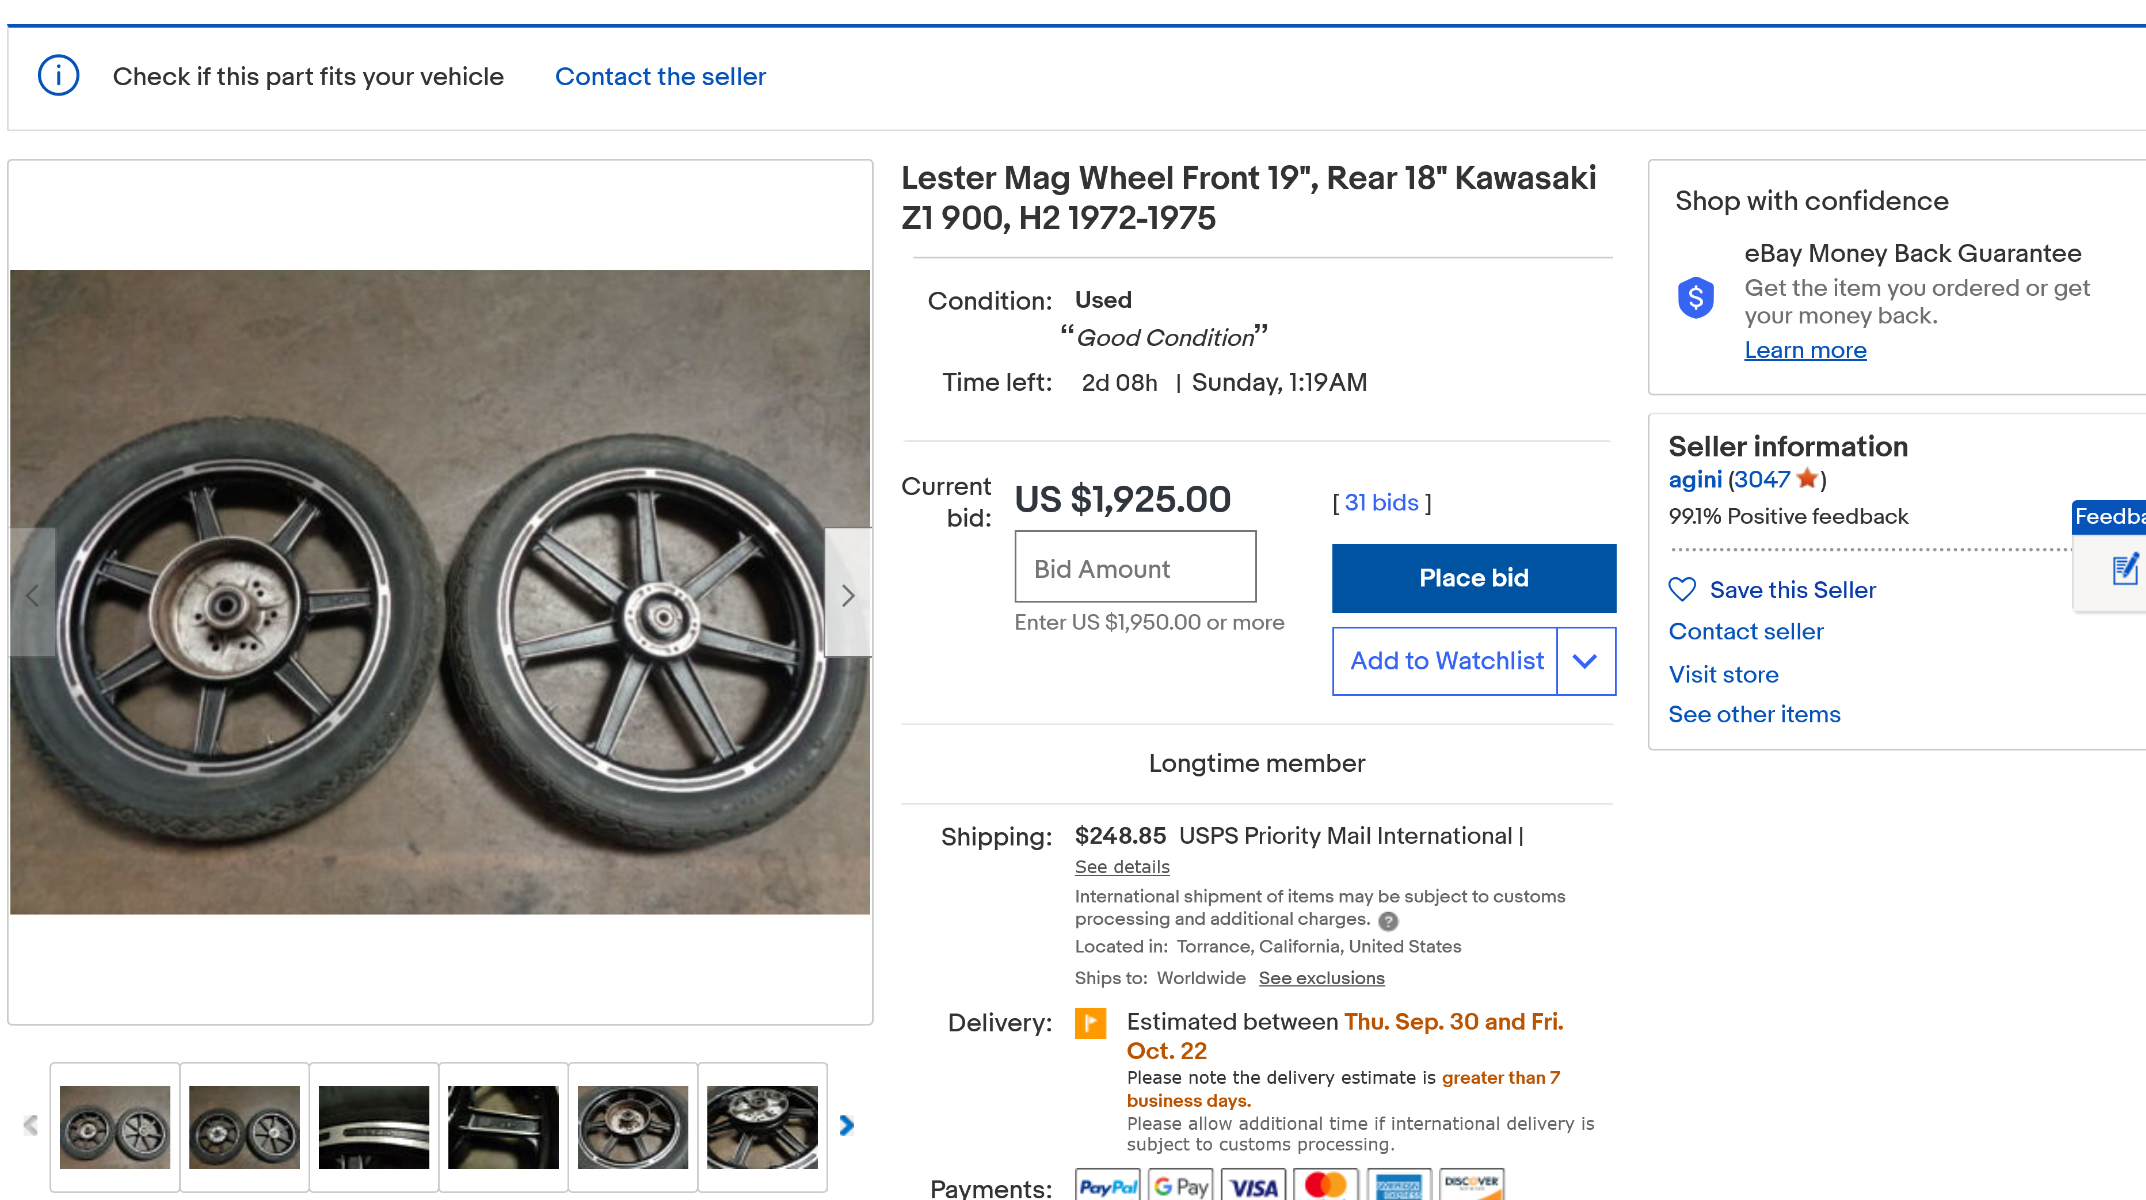Open seller's Visit store link
This screenshot has height=1200, width=2146.
1723,675
